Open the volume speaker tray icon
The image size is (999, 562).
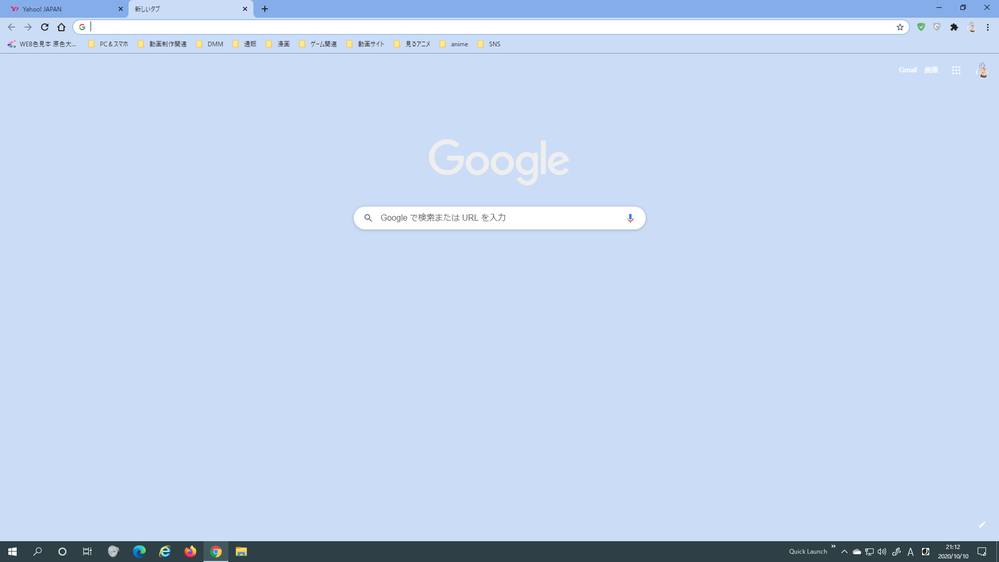(x=882, y=552)
